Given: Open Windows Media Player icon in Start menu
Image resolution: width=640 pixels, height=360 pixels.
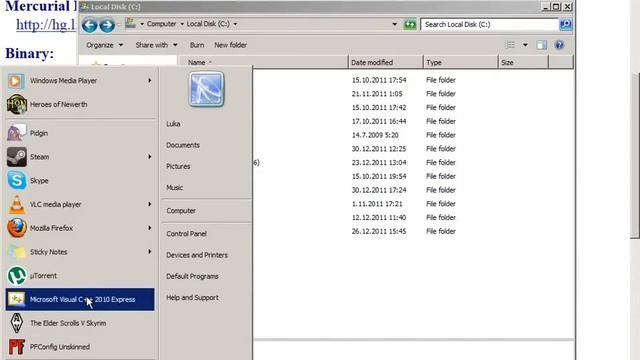Looking at the screenshot, I should click(16, 81).
